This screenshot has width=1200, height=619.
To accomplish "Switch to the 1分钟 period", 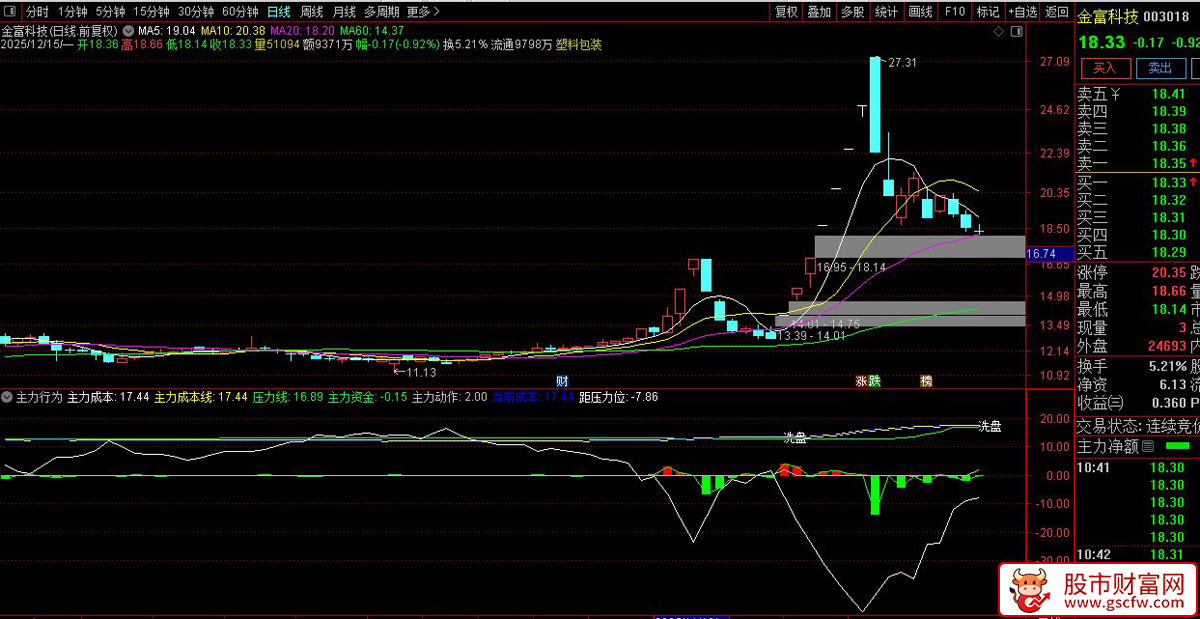I will click(72, 12).
